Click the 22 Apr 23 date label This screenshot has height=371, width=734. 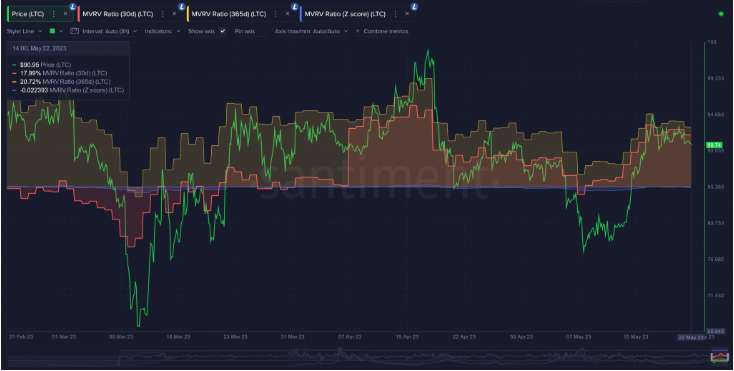(464, 337)
